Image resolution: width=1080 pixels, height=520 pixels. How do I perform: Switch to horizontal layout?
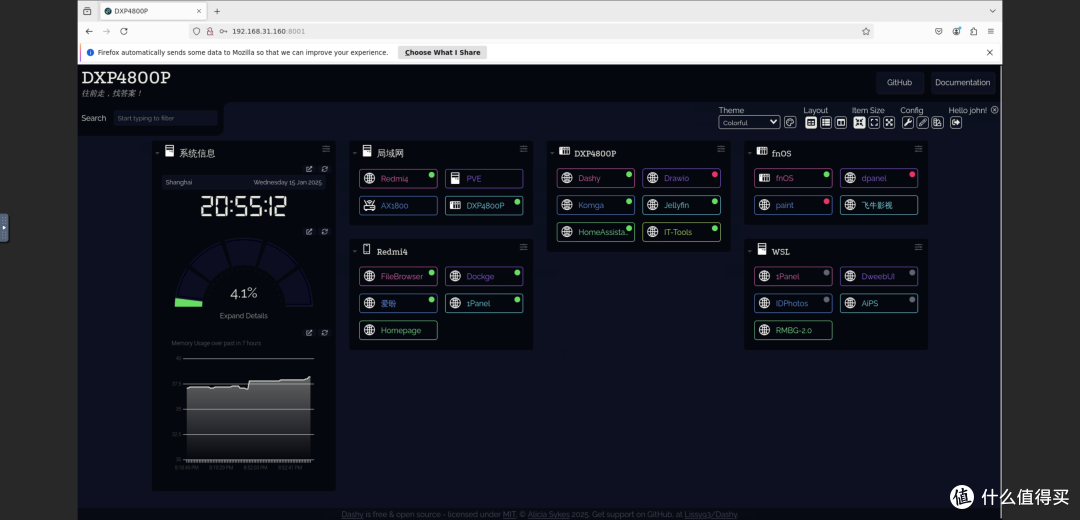[841, 123]
